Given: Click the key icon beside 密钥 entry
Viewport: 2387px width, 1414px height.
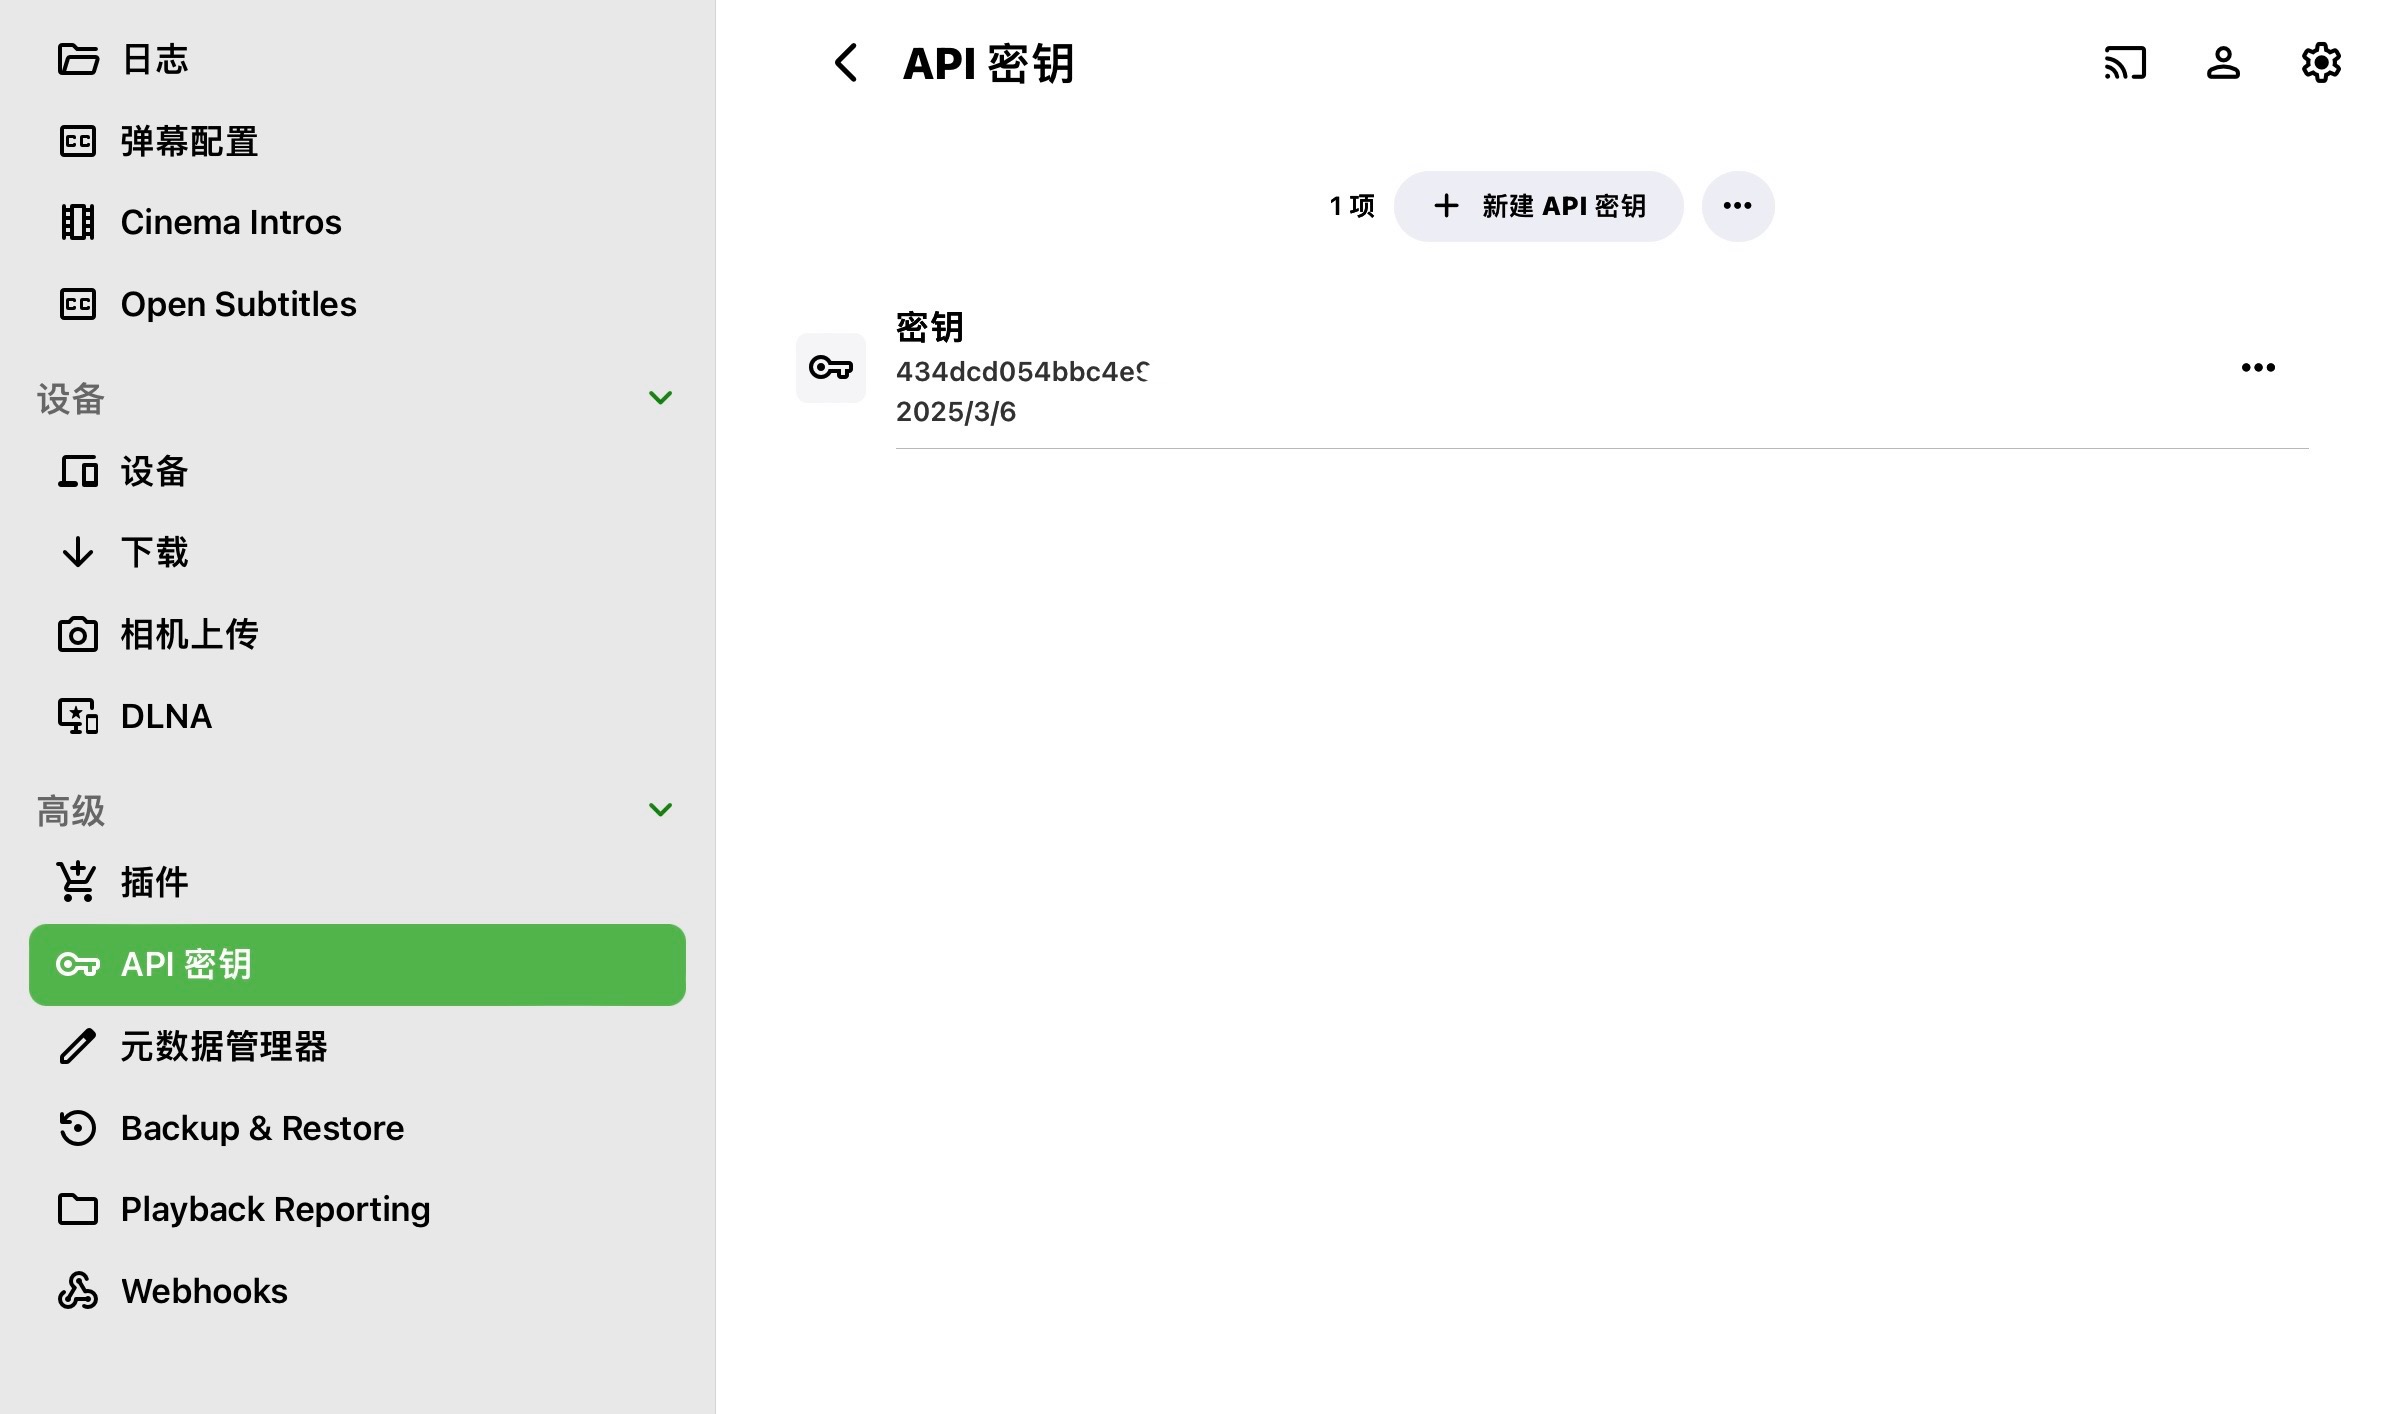Looking at the screenshot, I should point(830,368).
